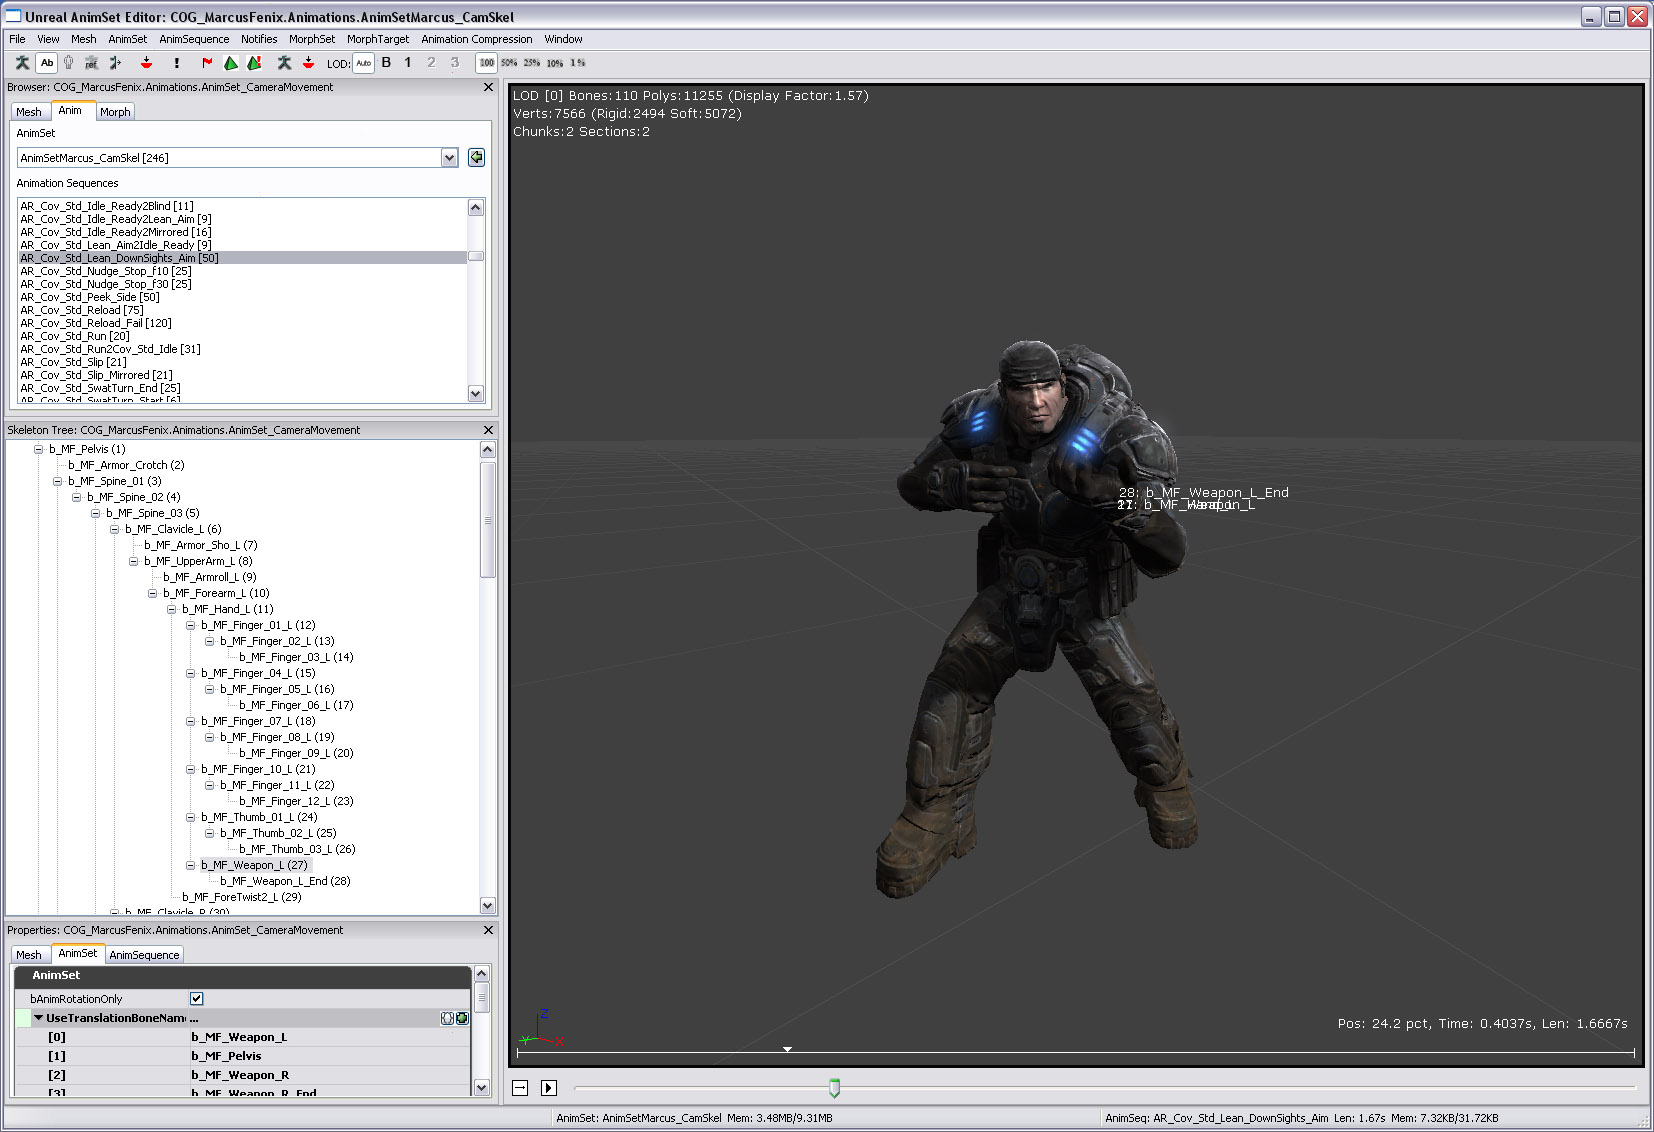Switch to the Morph browser tab
The width and height of the screenshot is (1654, 1132).
[x=115, y=112]
